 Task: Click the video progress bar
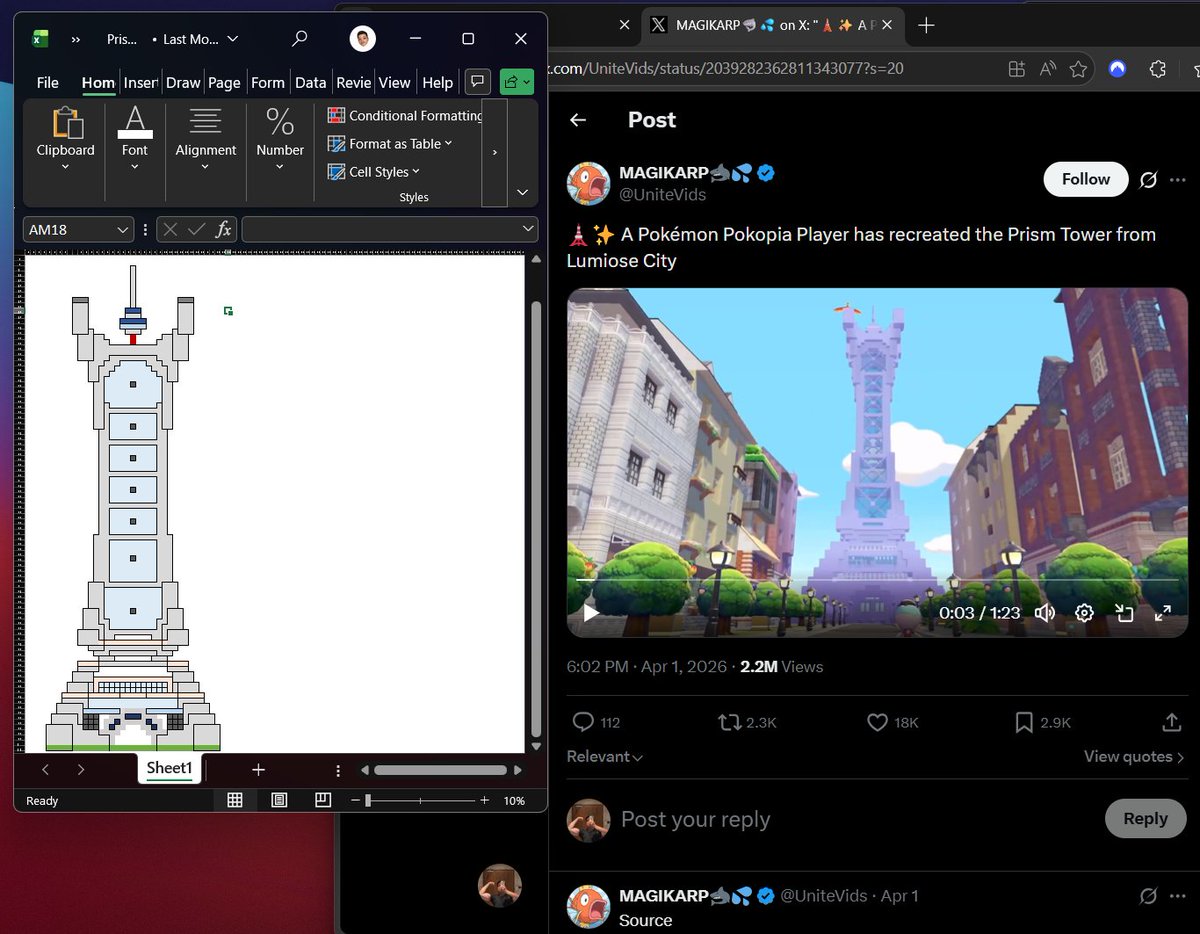point(877,580)
